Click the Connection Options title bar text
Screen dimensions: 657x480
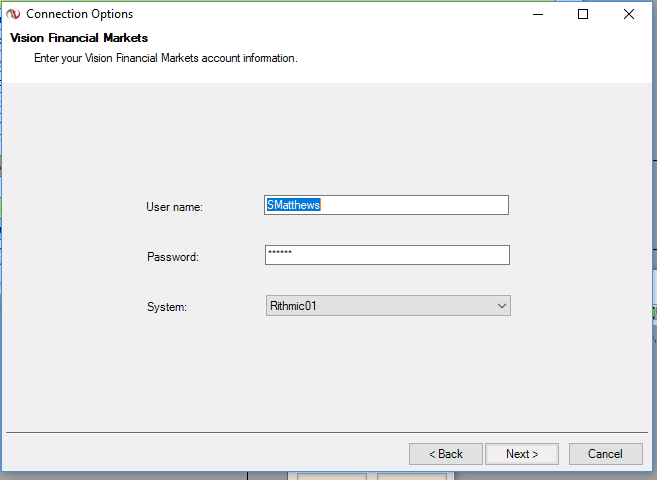point(79,14)
